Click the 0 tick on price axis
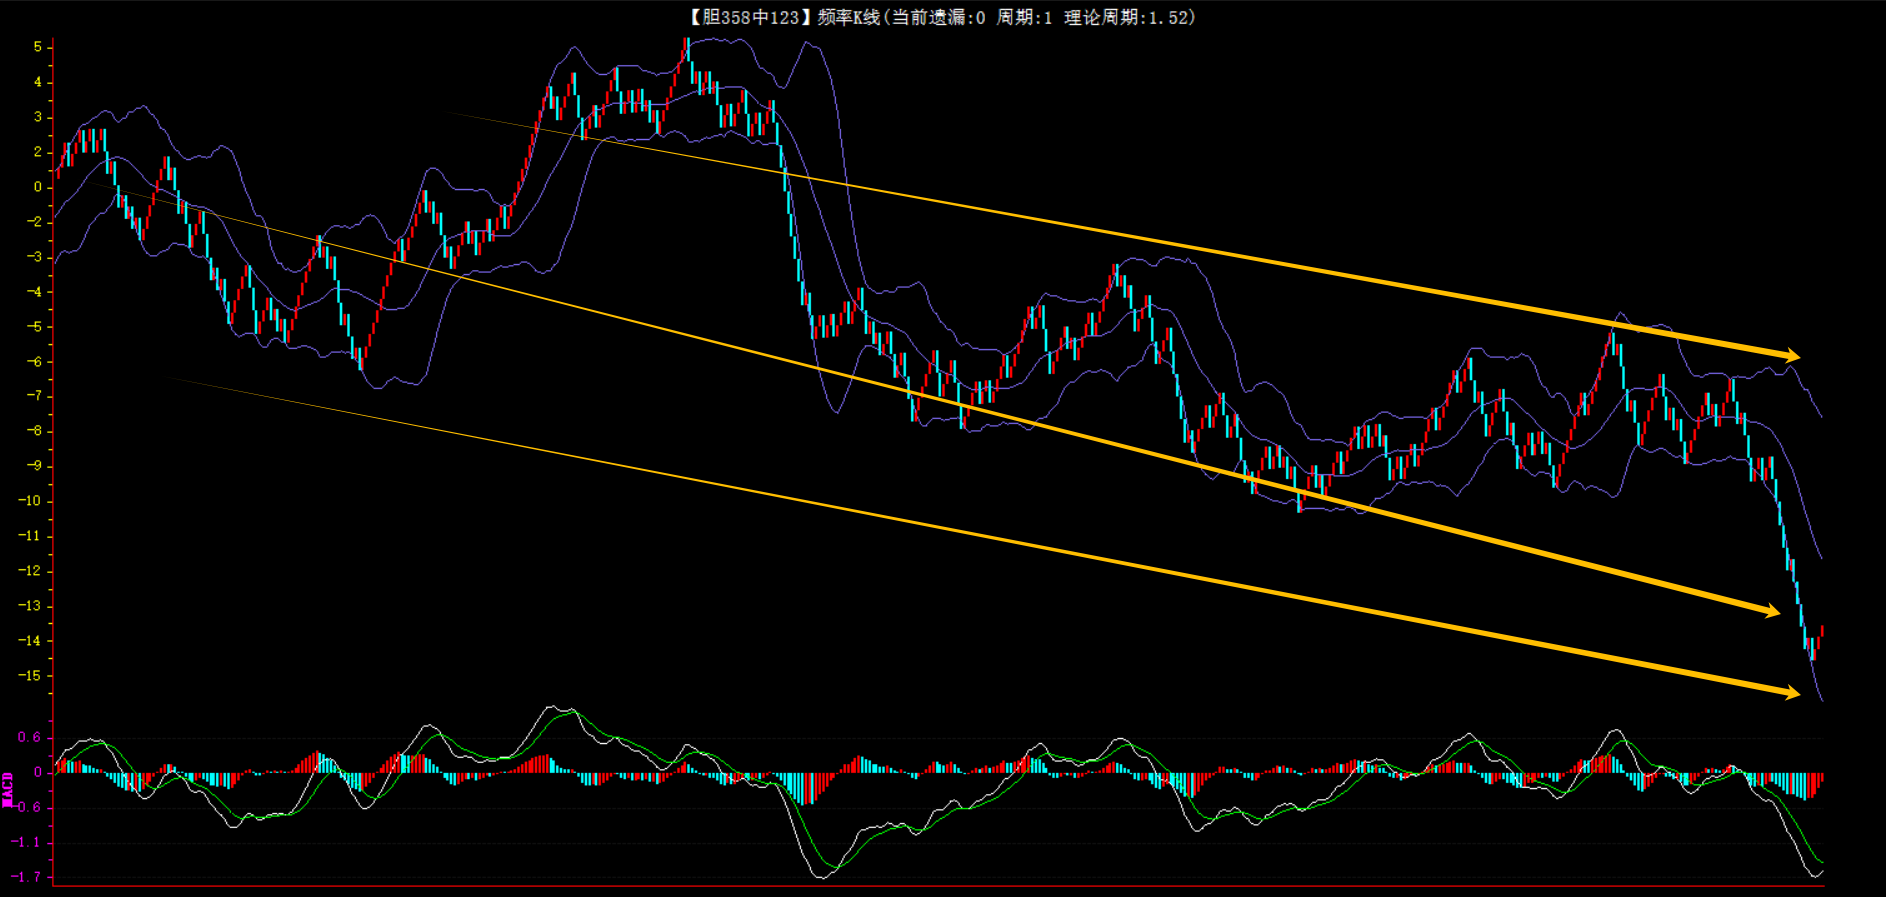 point(37,187)
